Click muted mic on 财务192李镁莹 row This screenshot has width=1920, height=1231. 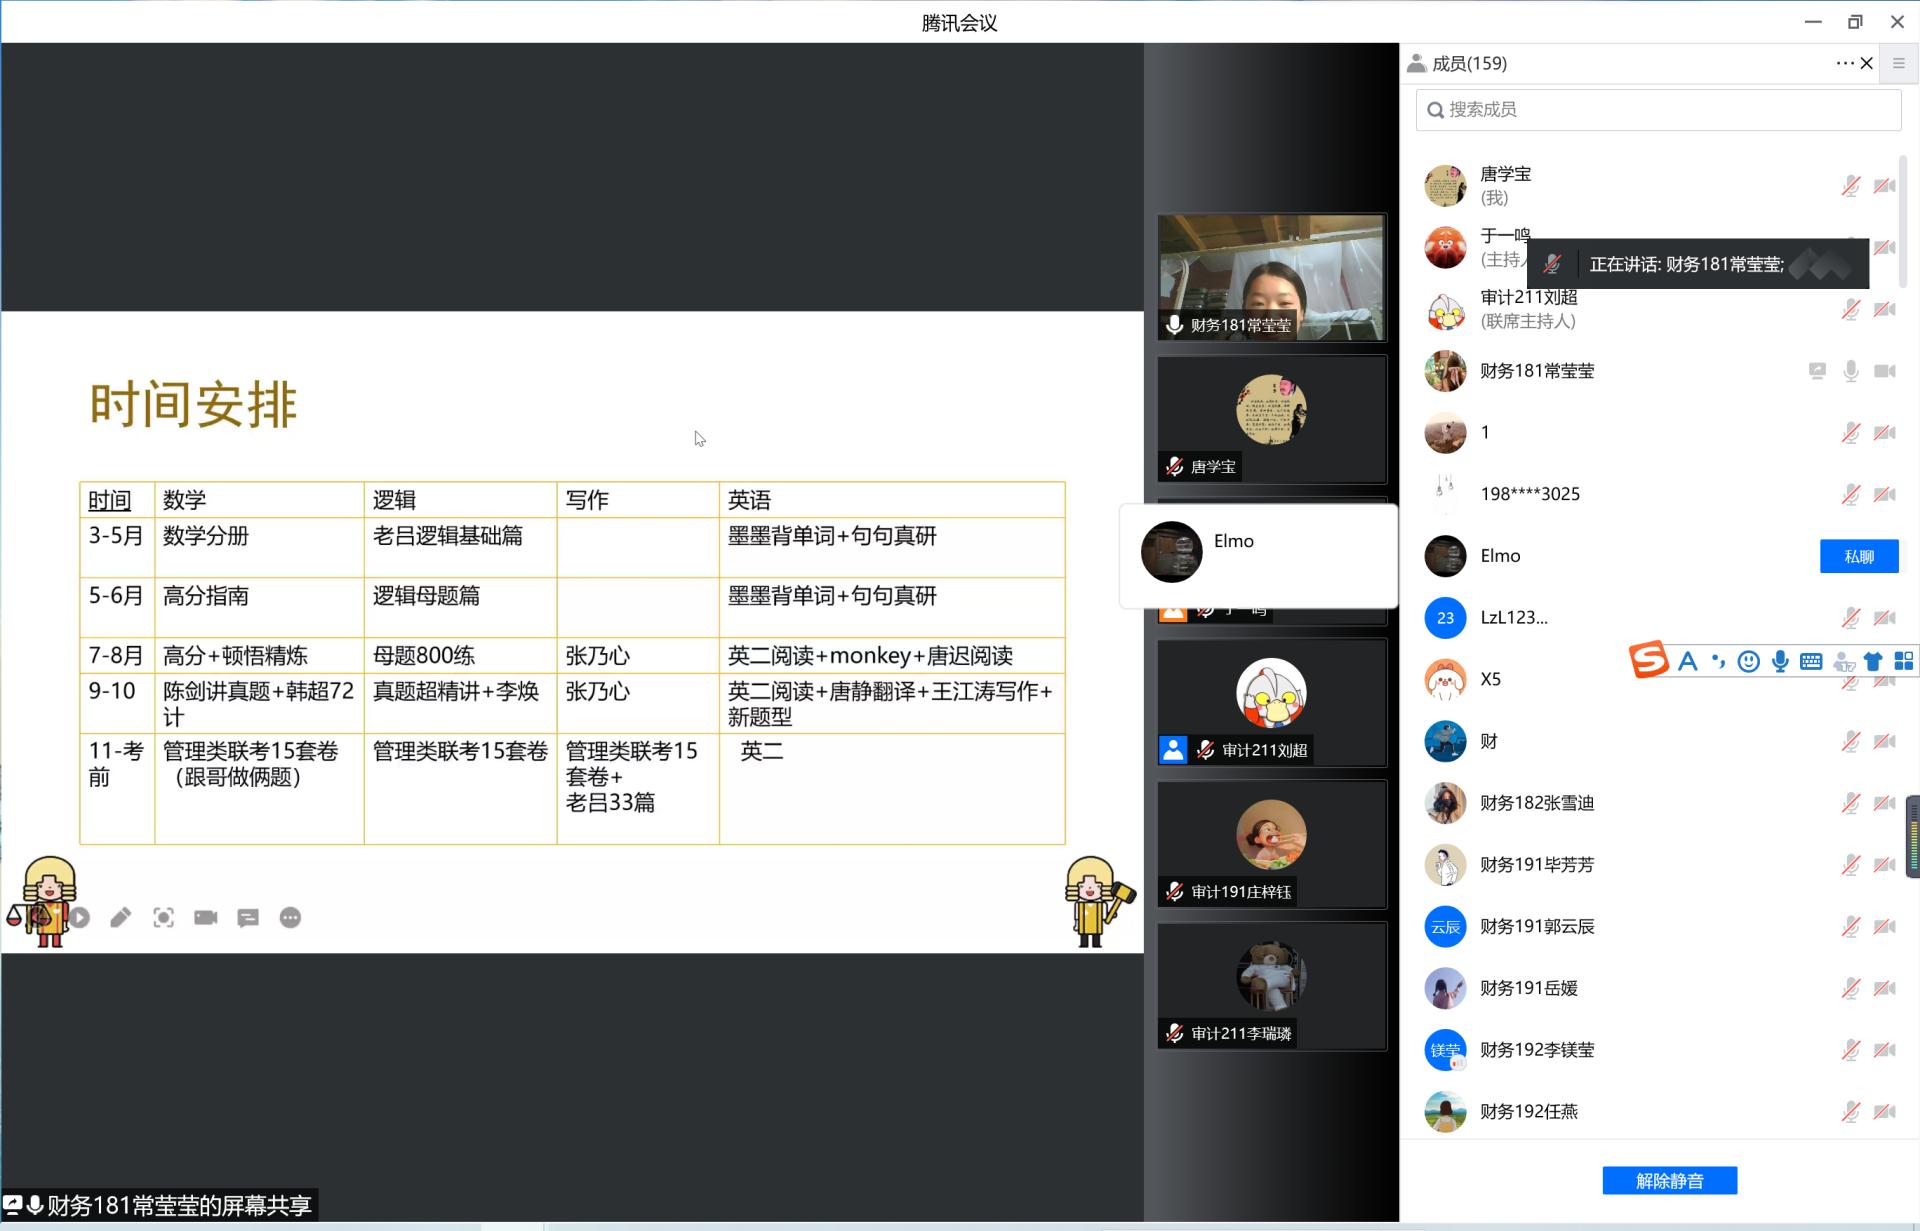(x=1851, y=1050)
